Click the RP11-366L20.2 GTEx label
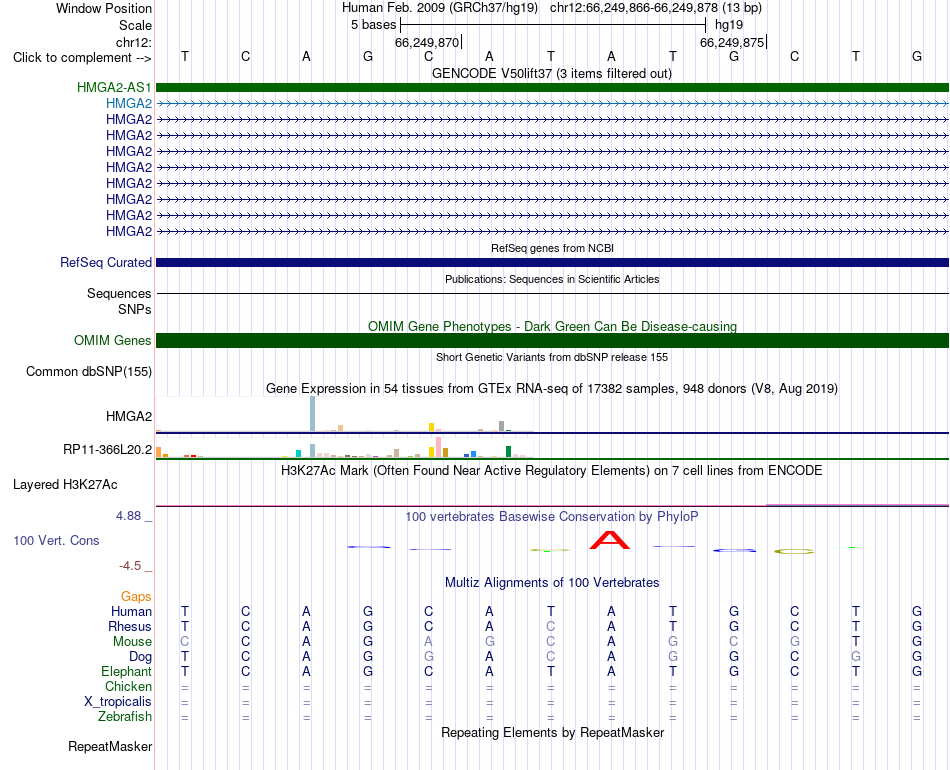 click(107, 450)
